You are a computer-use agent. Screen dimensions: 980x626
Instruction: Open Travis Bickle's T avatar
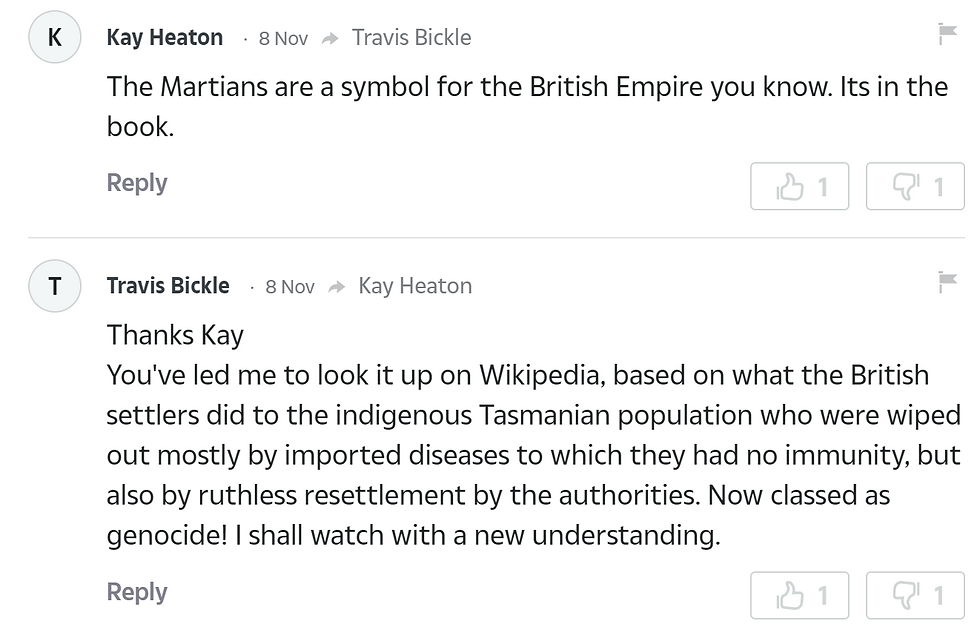coord(54,286)
